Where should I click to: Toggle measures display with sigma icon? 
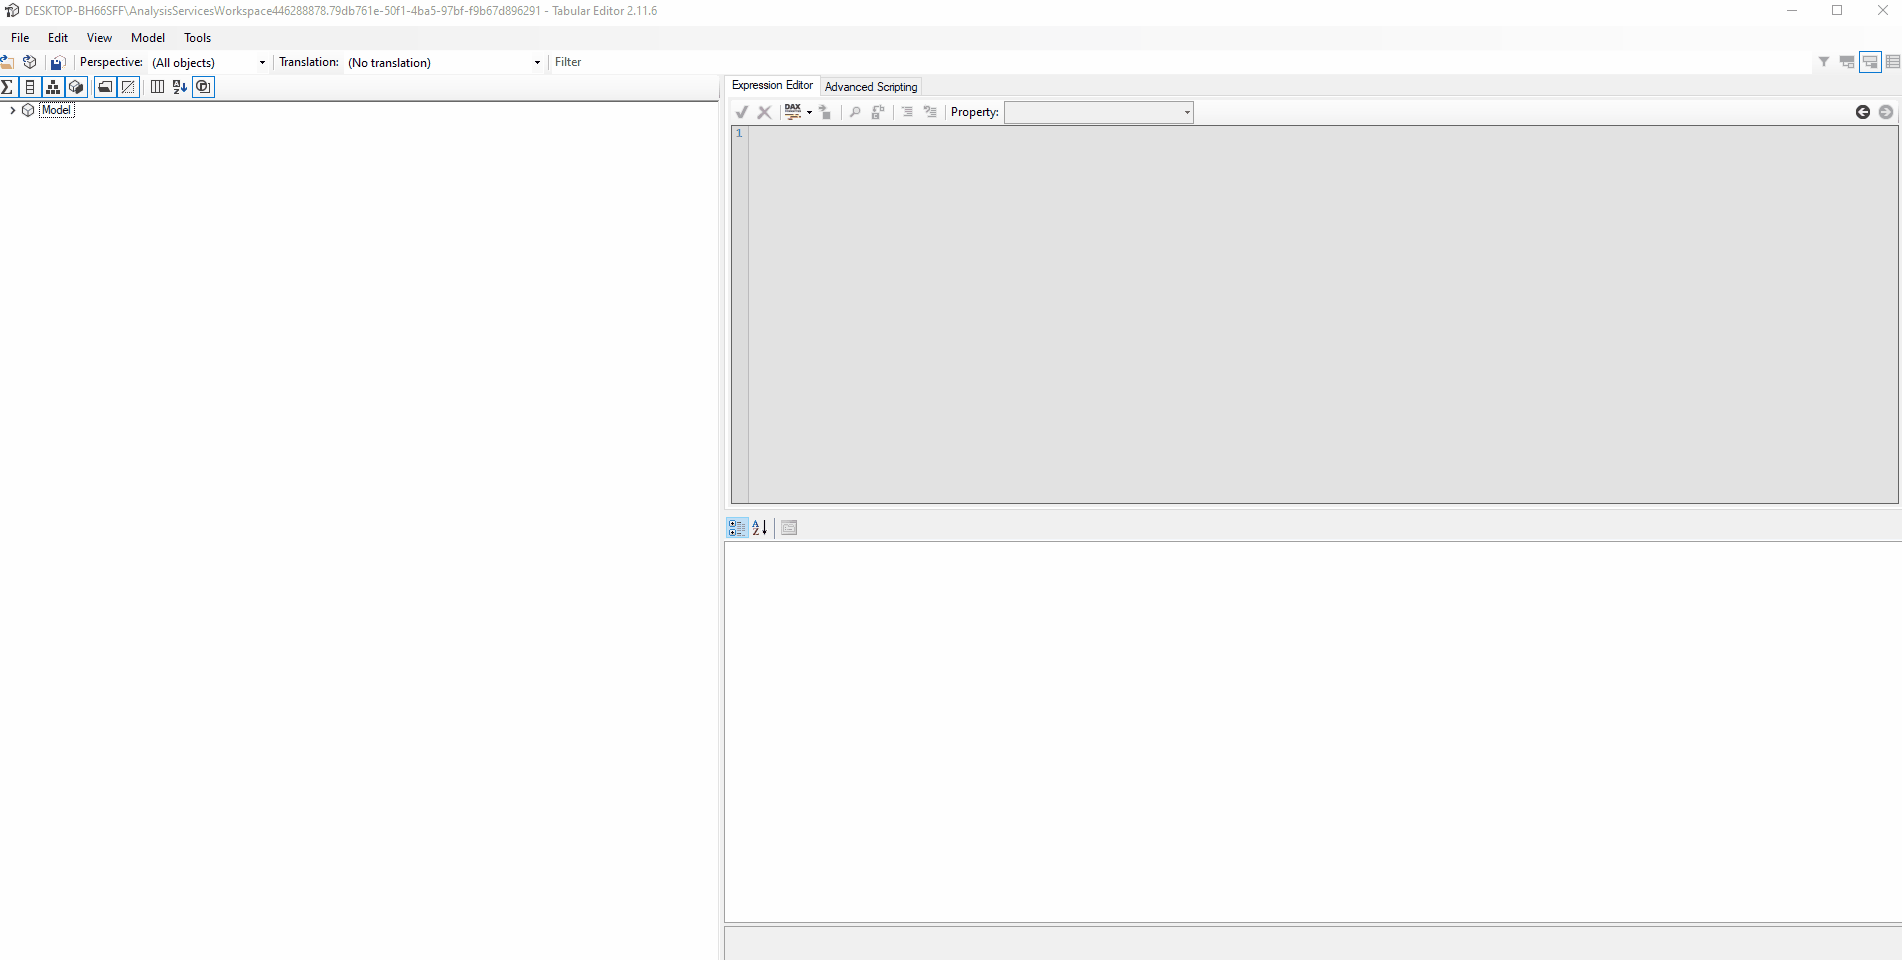point(8,87)
